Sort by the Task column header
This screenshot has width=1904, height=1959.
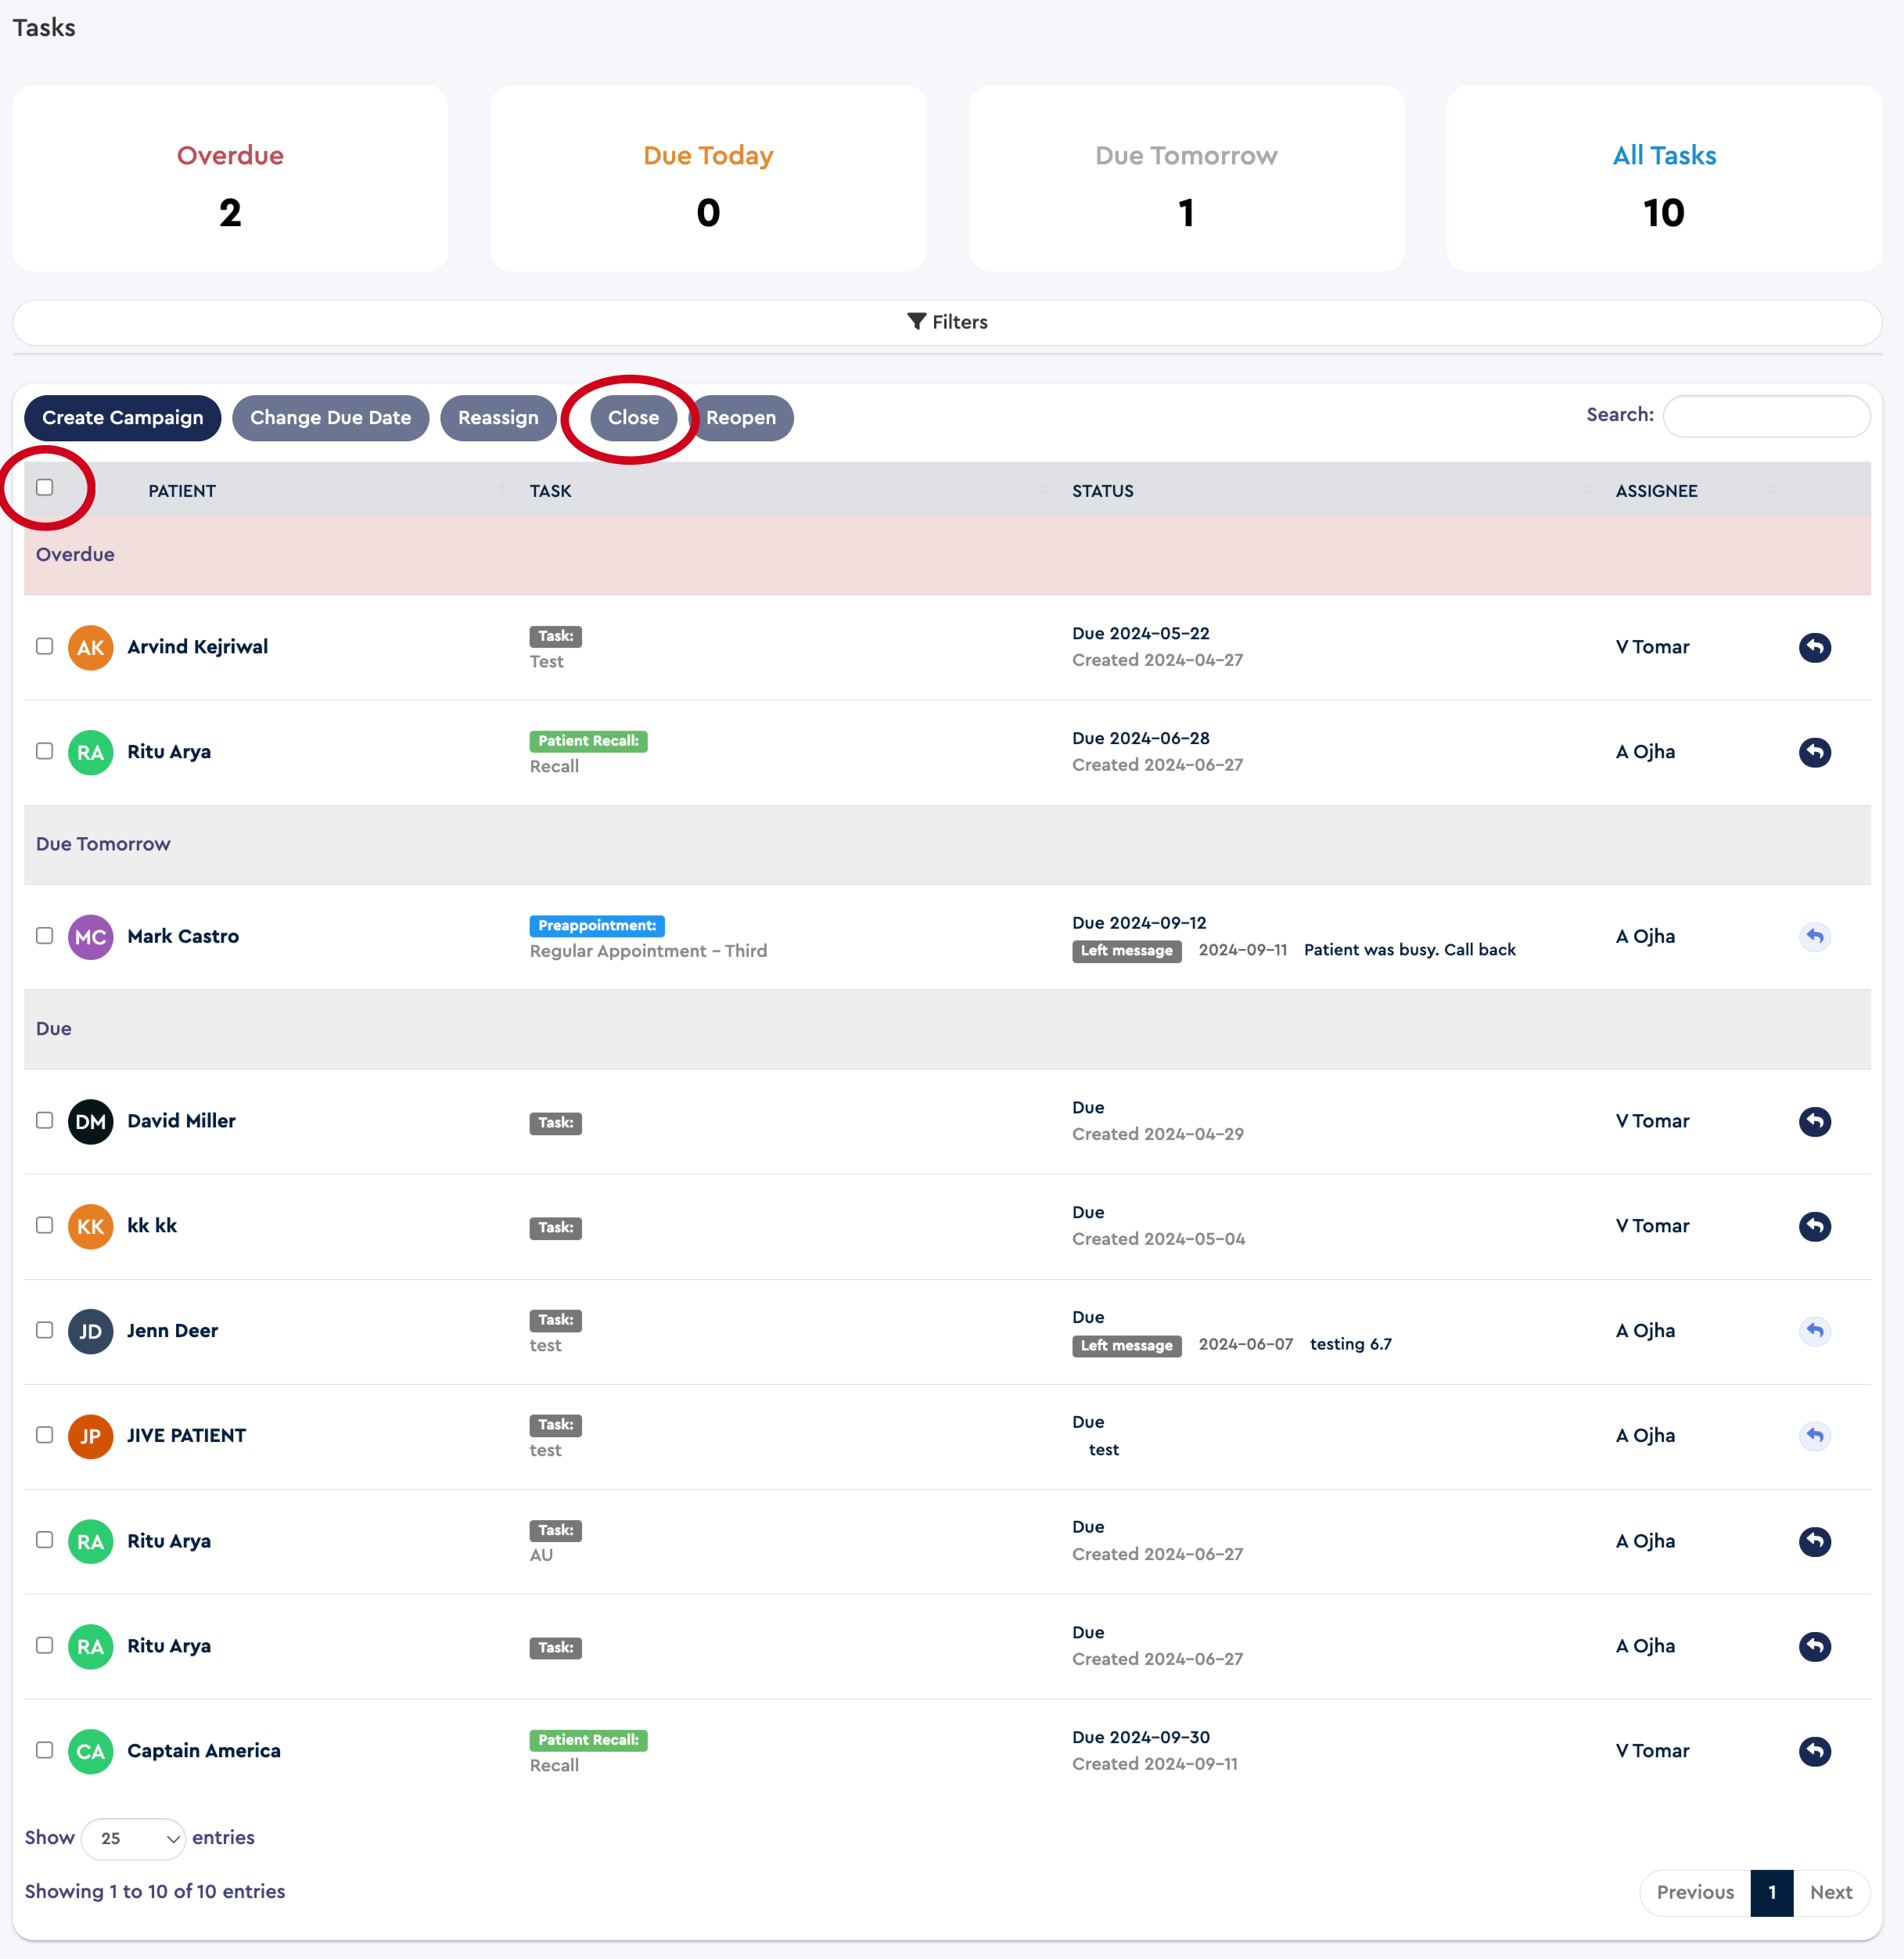coord(551,491)
